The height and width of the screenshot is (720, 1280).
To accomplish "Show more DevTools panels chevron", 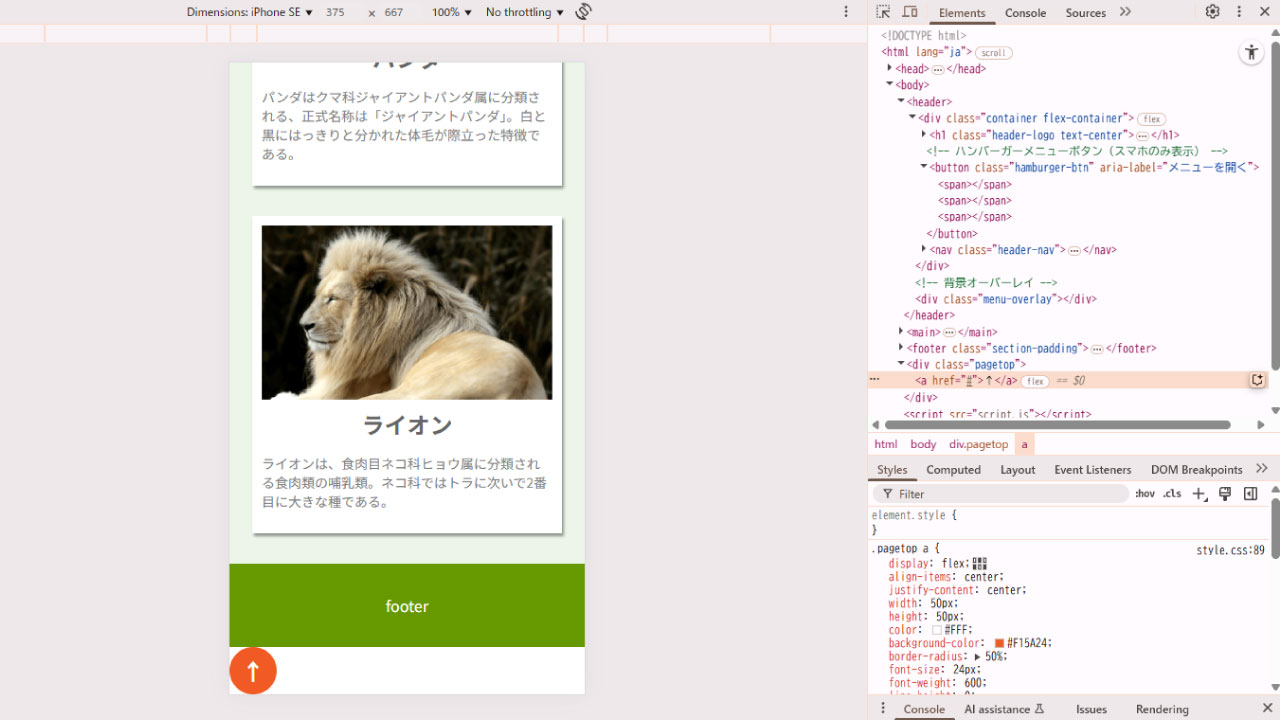I will click(1125, 12).
